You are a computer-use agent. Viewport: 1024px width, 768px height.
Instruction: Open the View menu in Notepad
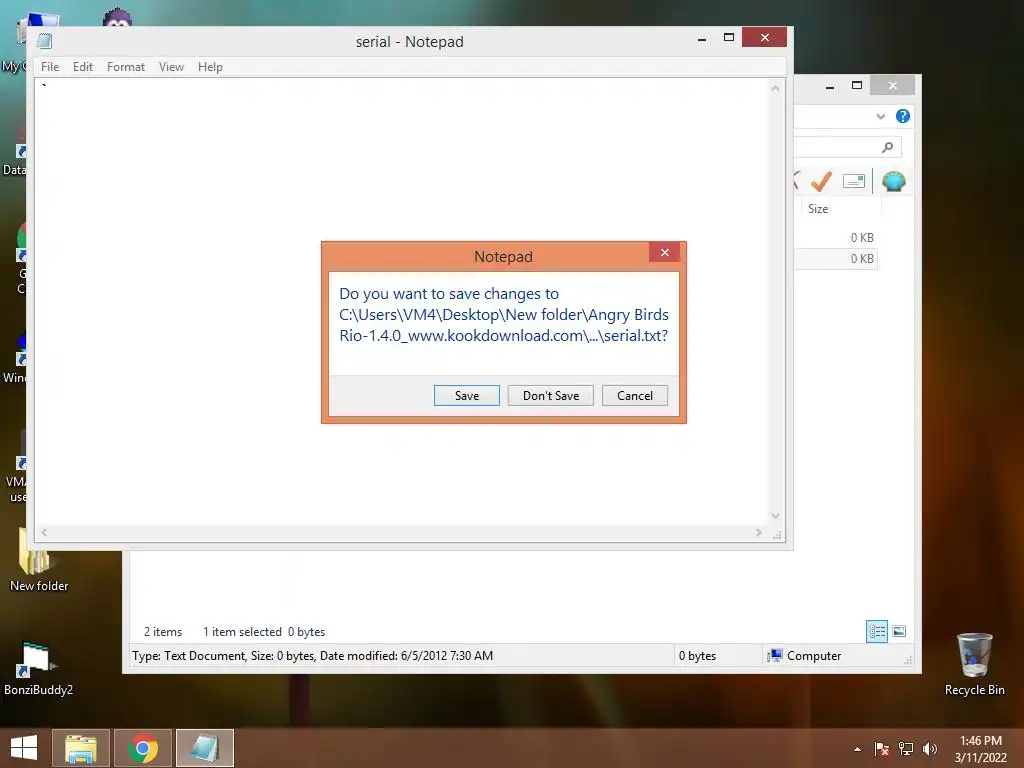tap(171, 67)
